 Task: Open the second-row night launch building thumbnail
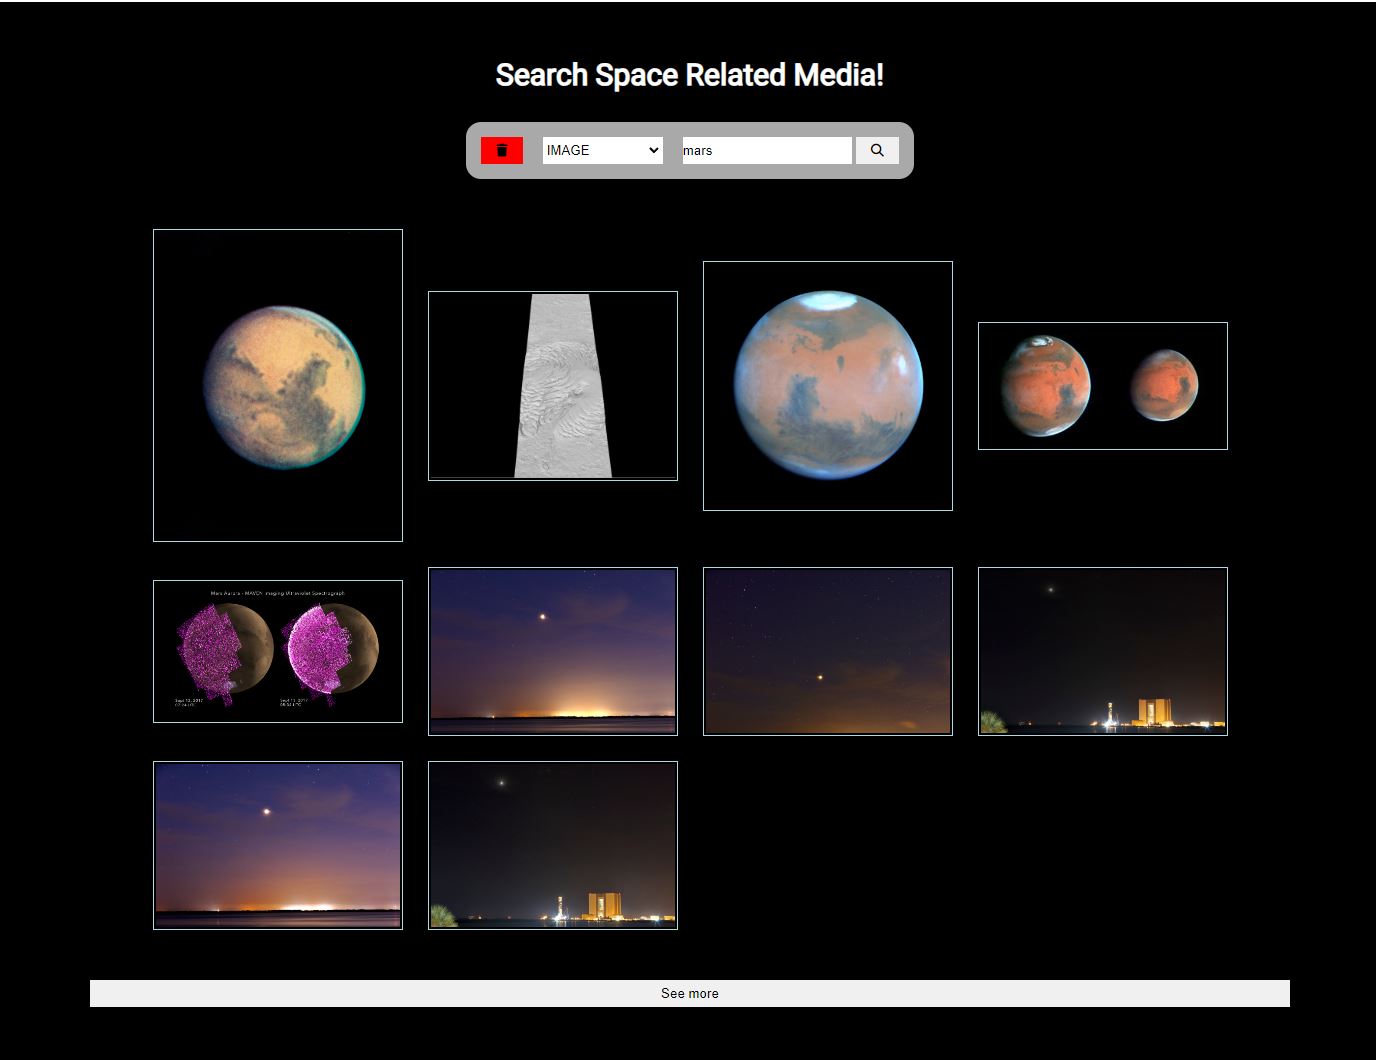point(1103,651)
